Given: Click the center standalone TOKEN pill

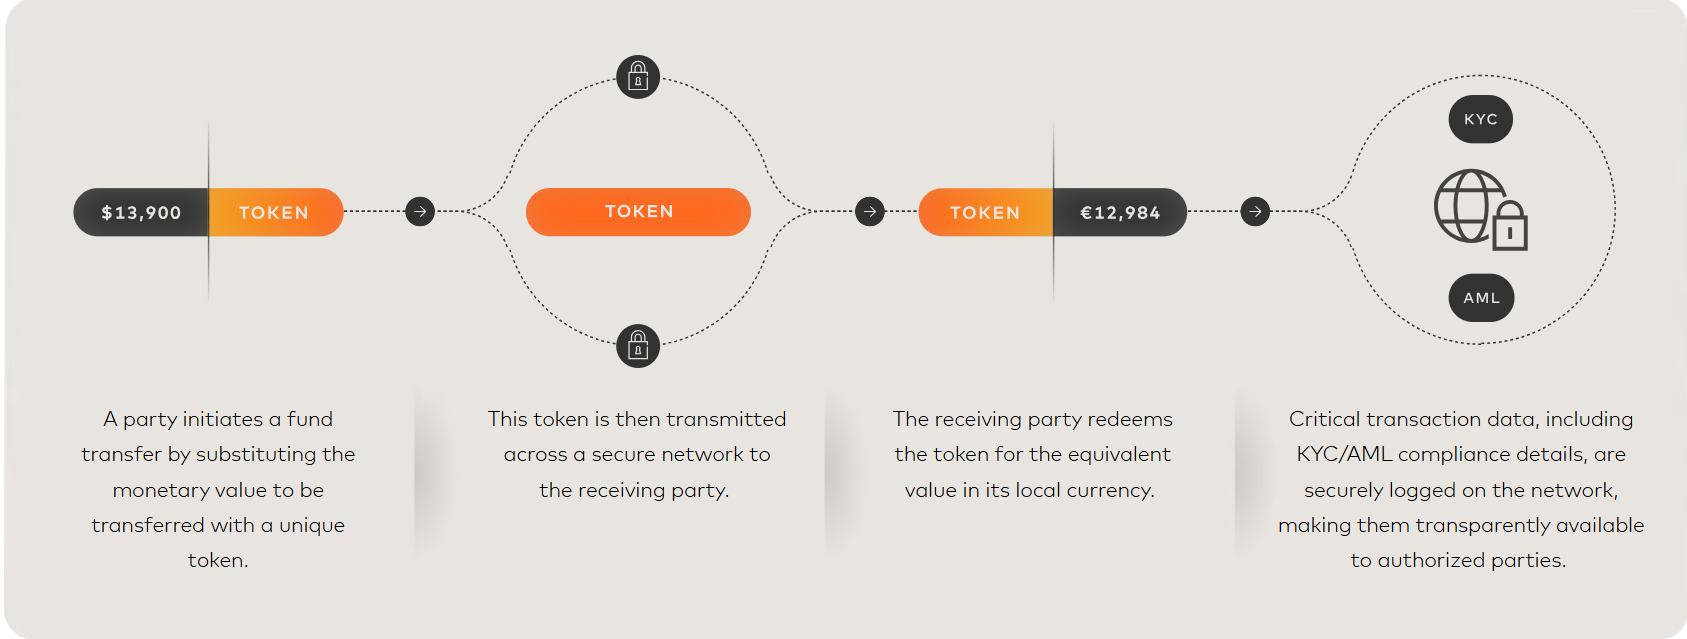Looking at the screenshot, I should (x=638, y=212).
